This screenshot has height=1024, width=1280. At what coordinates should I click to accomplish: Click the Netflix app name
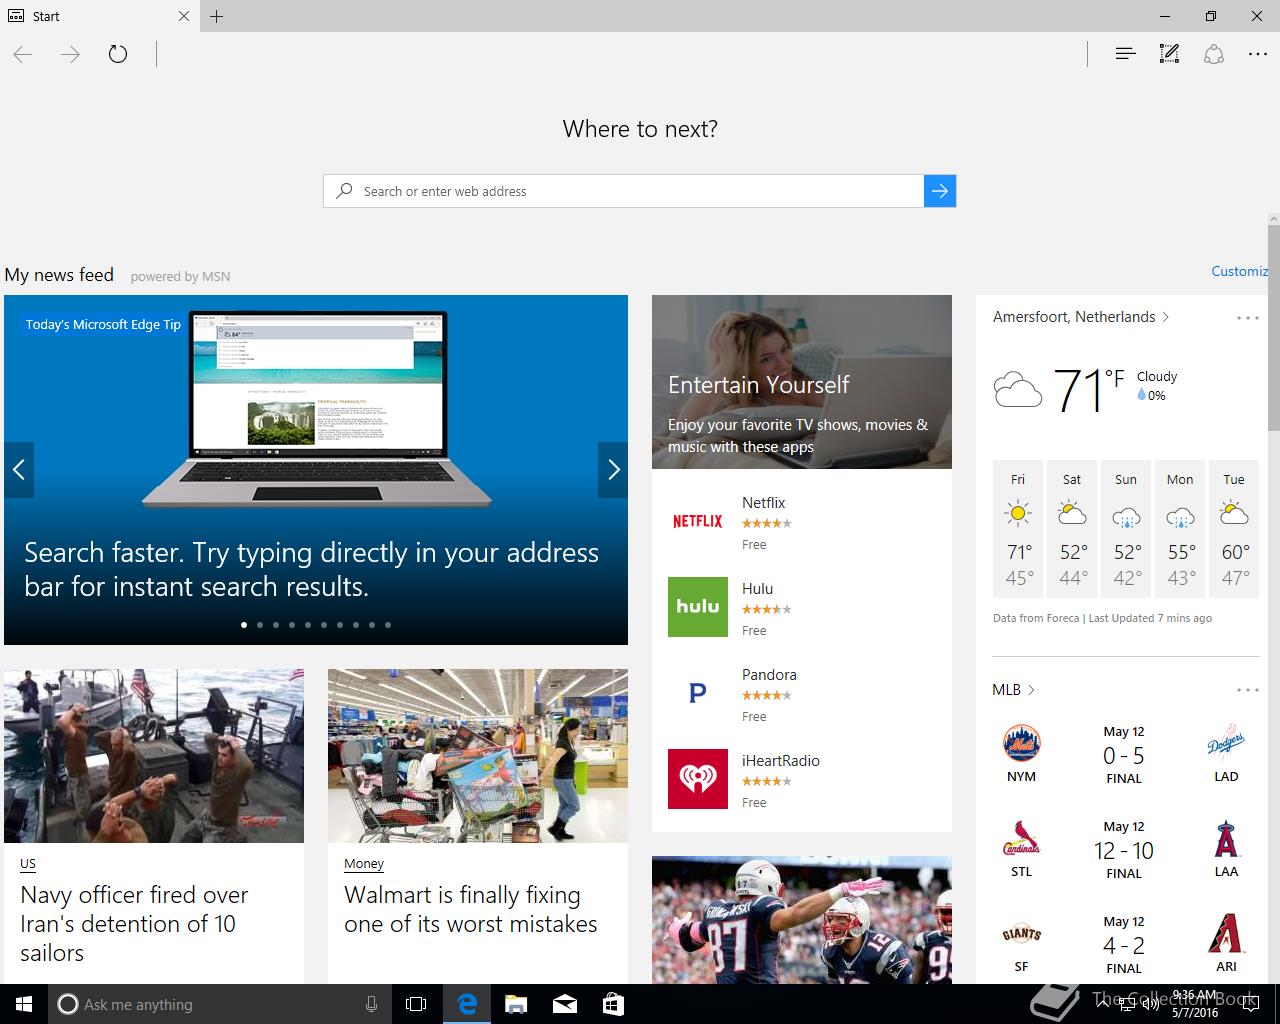pyautogui.click(x=763, y=503)
